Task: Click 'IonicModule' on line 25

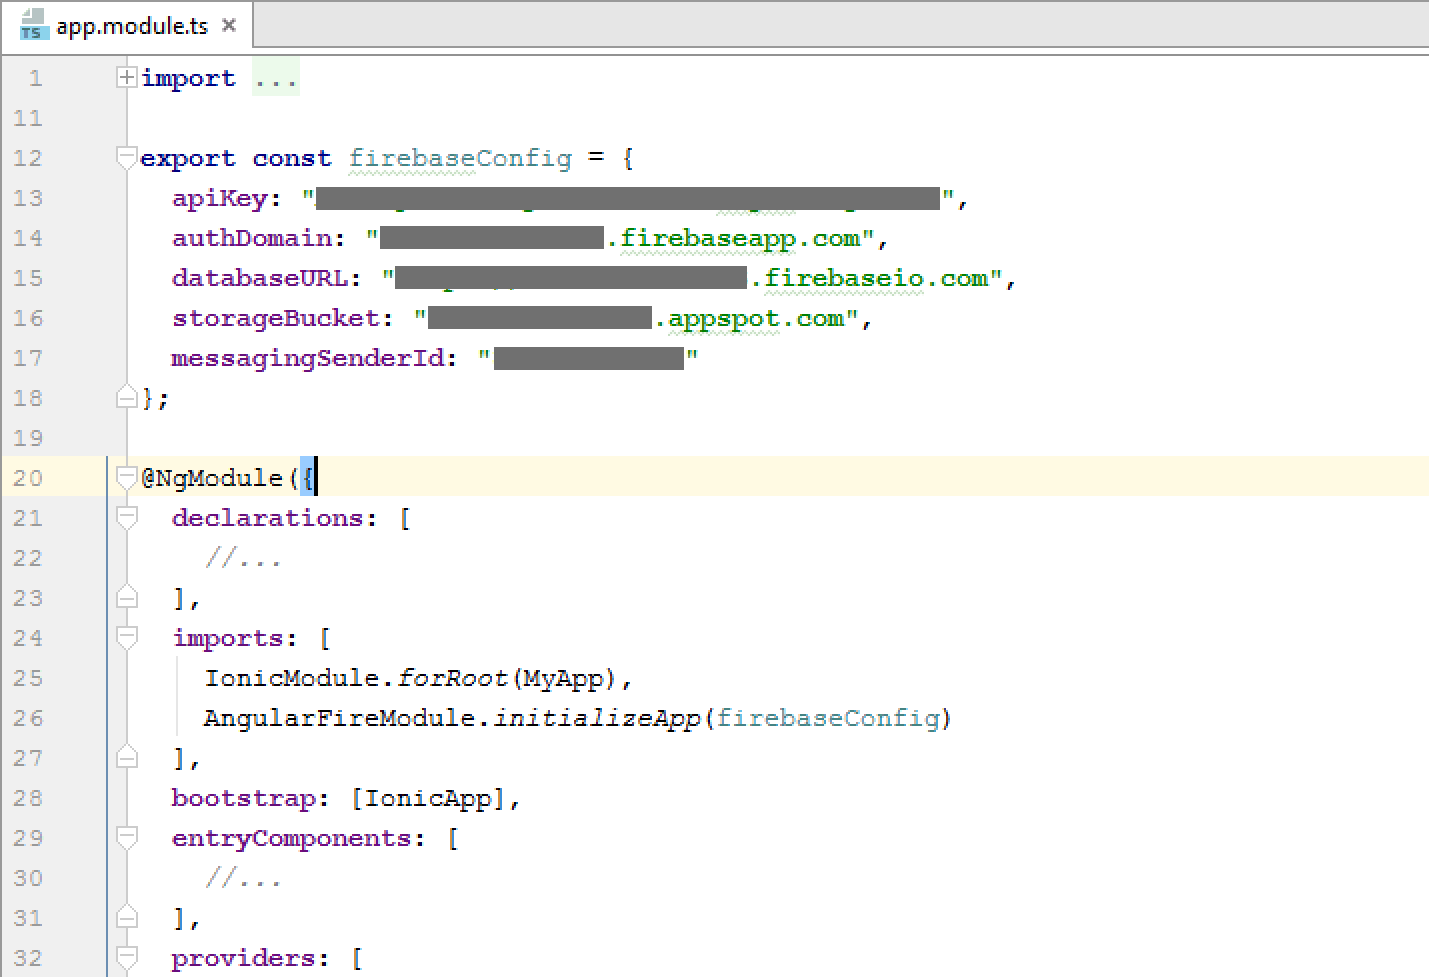Action: pos(292,678)
